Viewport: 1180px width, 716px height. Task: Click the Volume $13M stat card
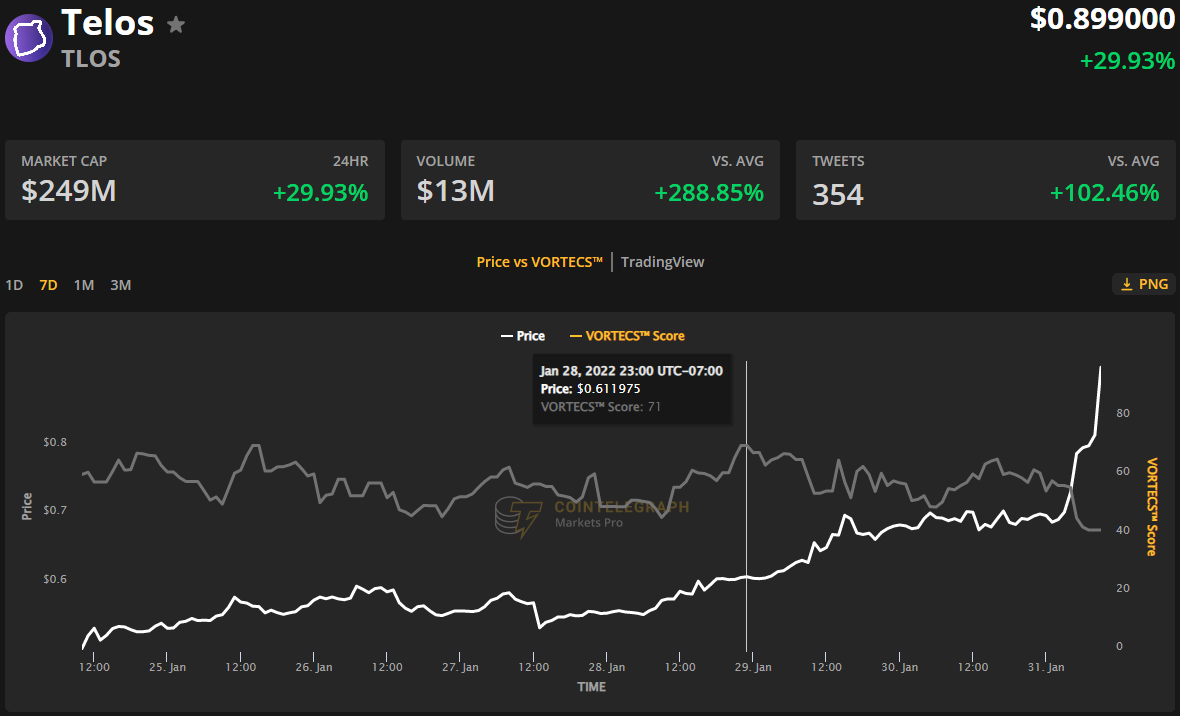pos(590,180)
